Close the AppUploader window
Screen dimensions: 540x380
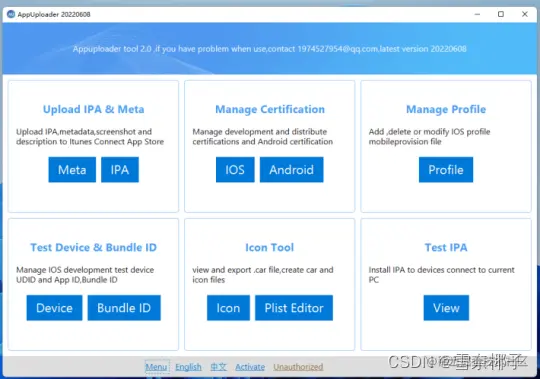[525, 14]
